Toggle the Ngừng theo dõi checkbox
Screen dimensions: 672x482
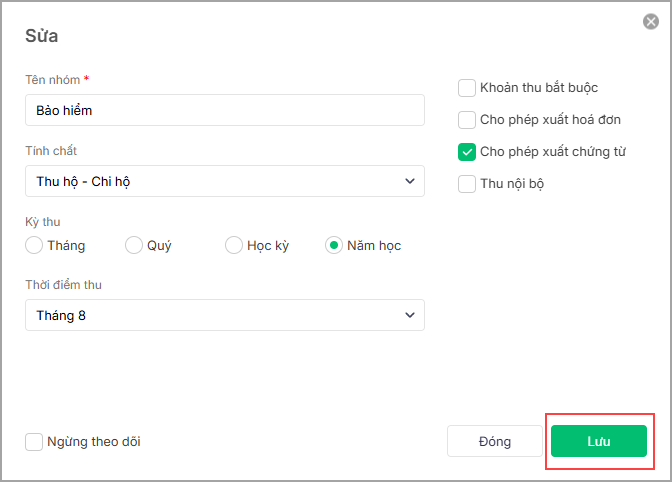coord(34,441)
